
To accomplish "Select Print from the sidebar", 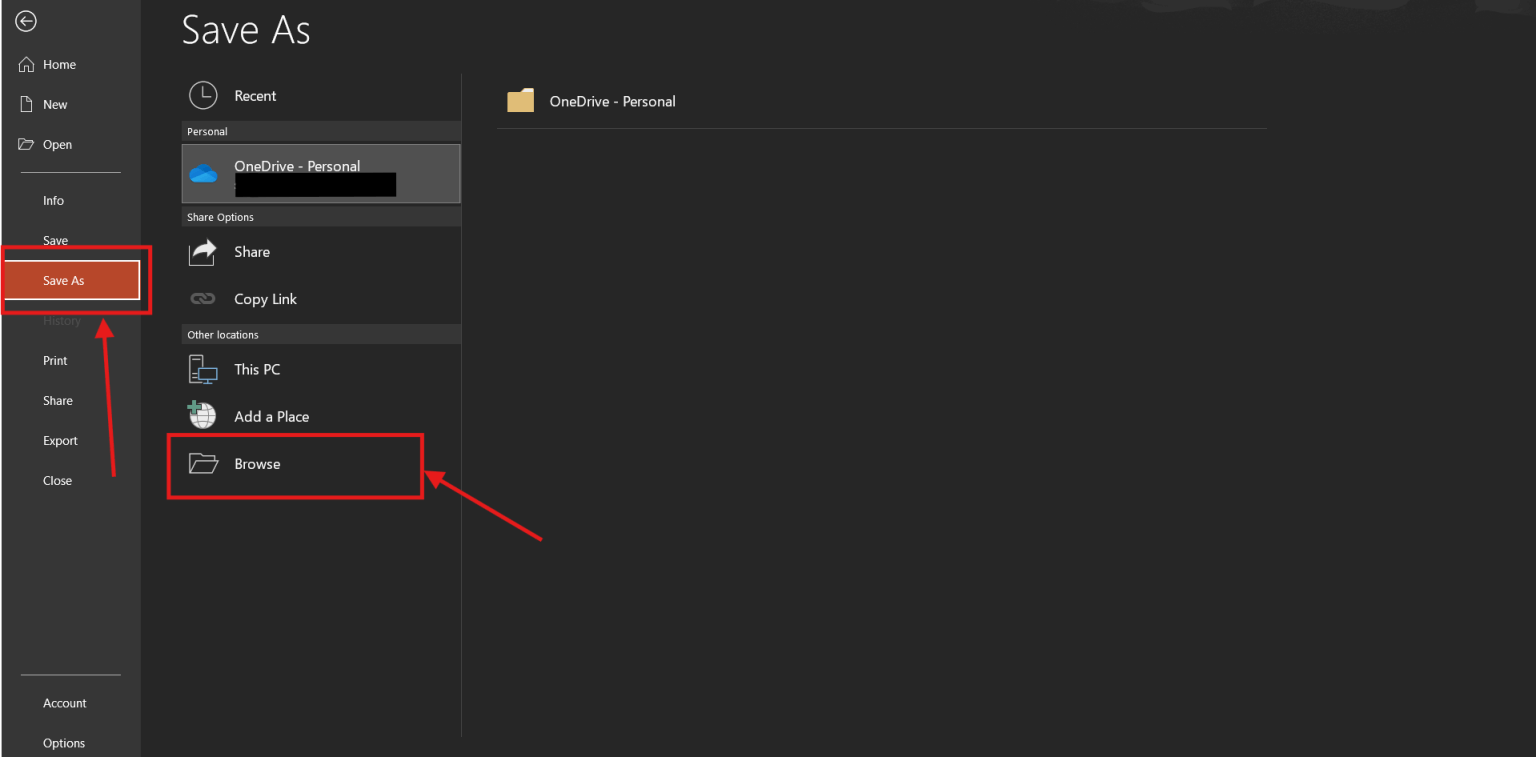I will 55,360.
